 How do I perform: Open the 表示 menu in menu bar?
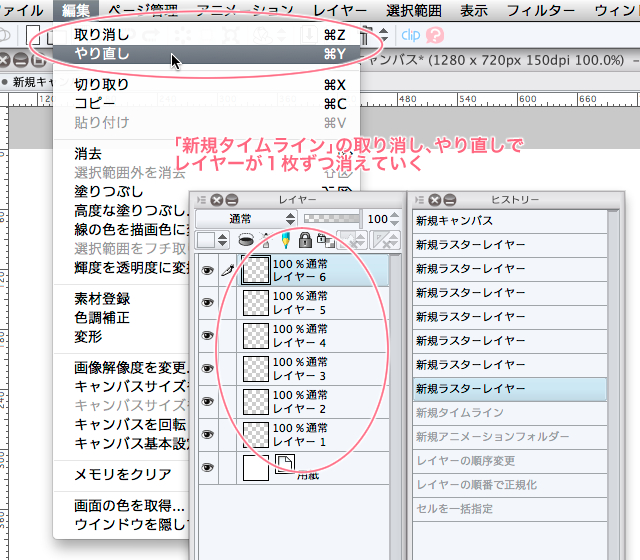click(474, 11)
